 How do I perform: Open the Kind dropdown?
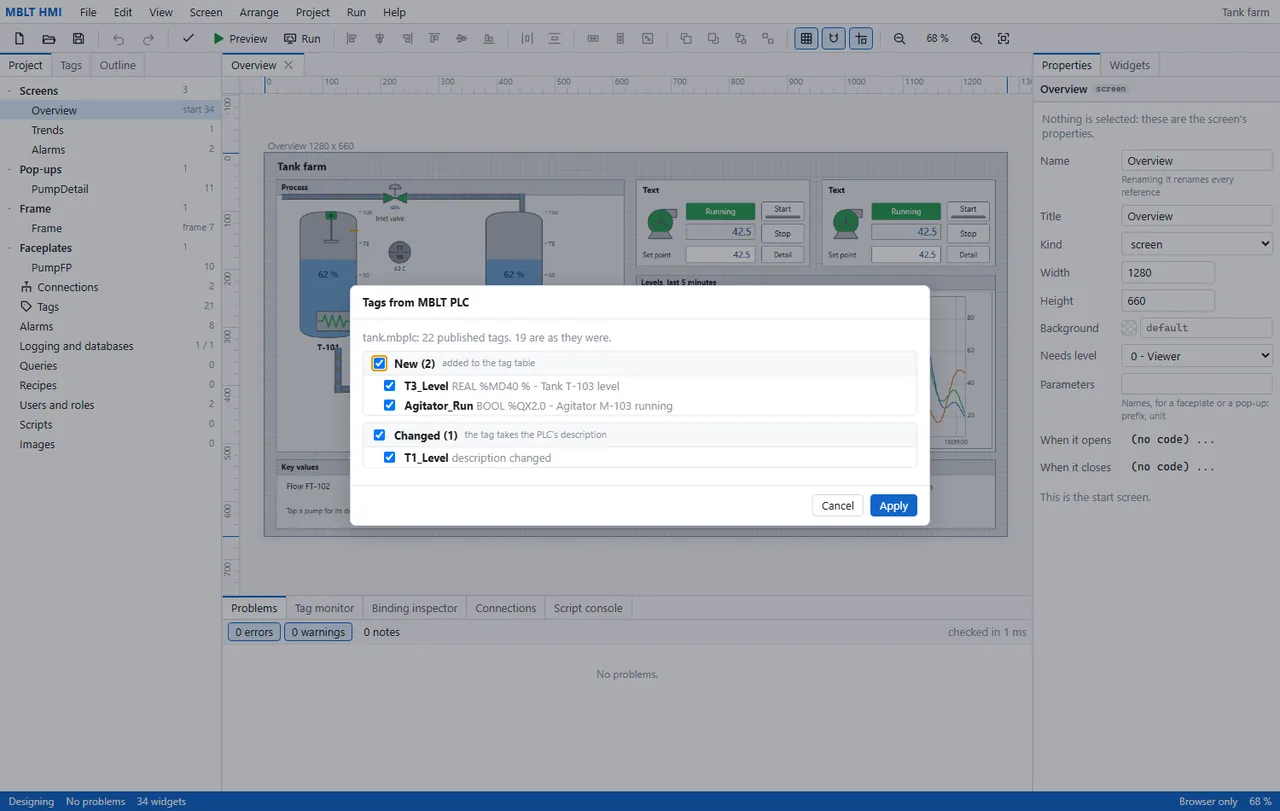[1197, 244]
